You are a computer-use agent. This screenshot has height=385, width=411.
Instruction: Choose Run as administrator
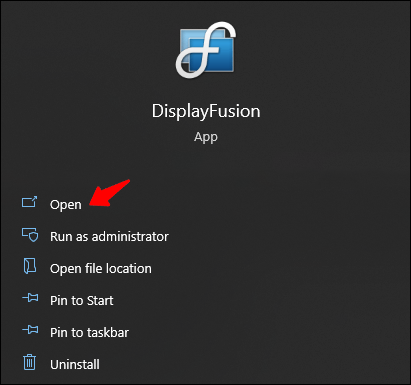tap(109, 237)
